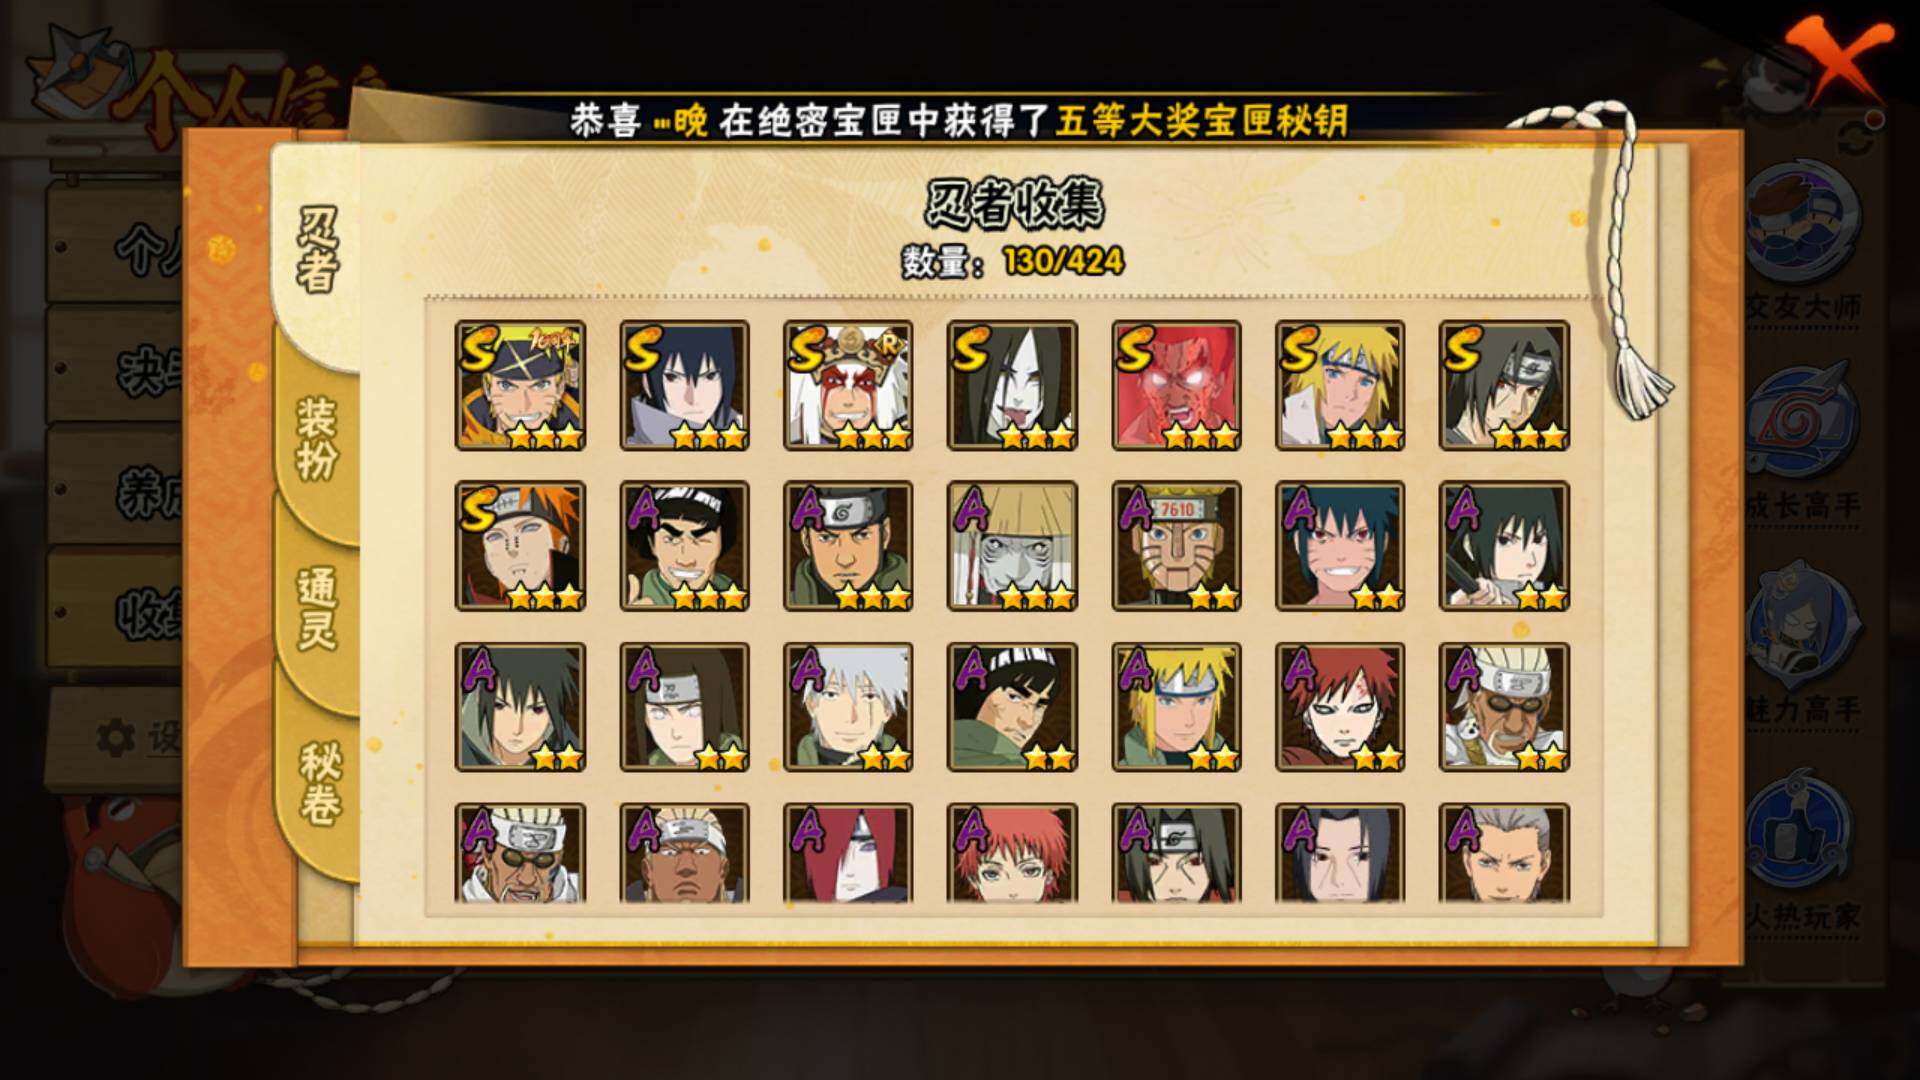Select the 忍者 tab

(316, 250)
